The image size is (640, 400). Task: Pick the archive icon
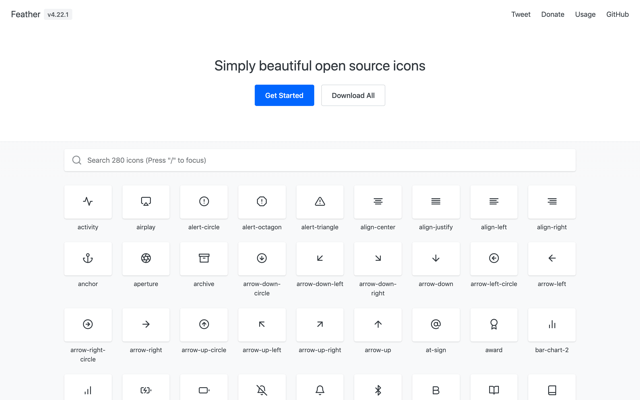pyautogui.click(x=204, y=258)
